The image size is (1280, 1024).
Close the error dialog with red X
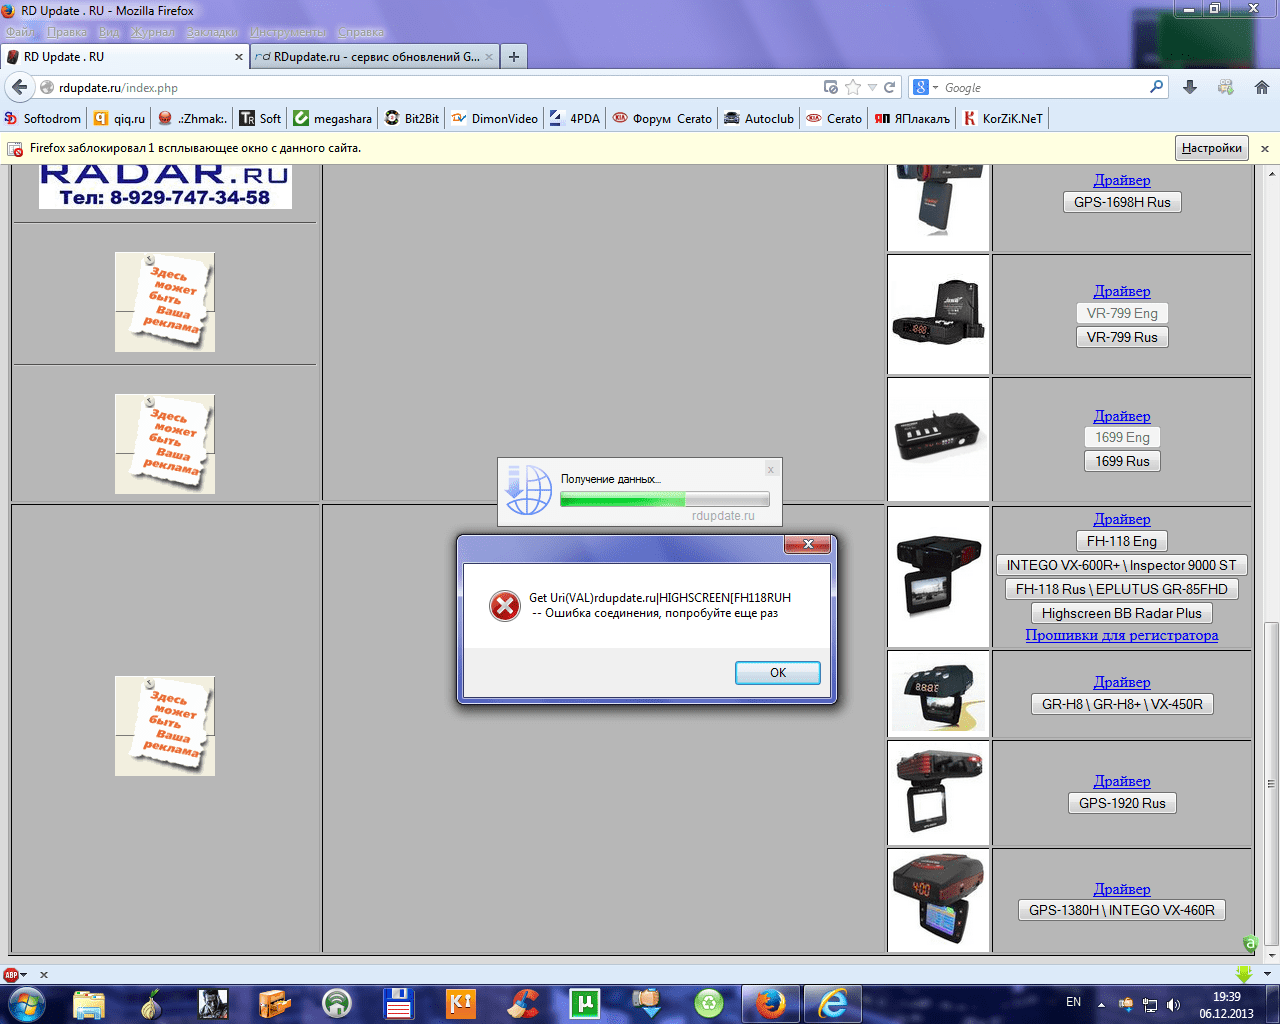pyautogui.click(x=808, y=544)
